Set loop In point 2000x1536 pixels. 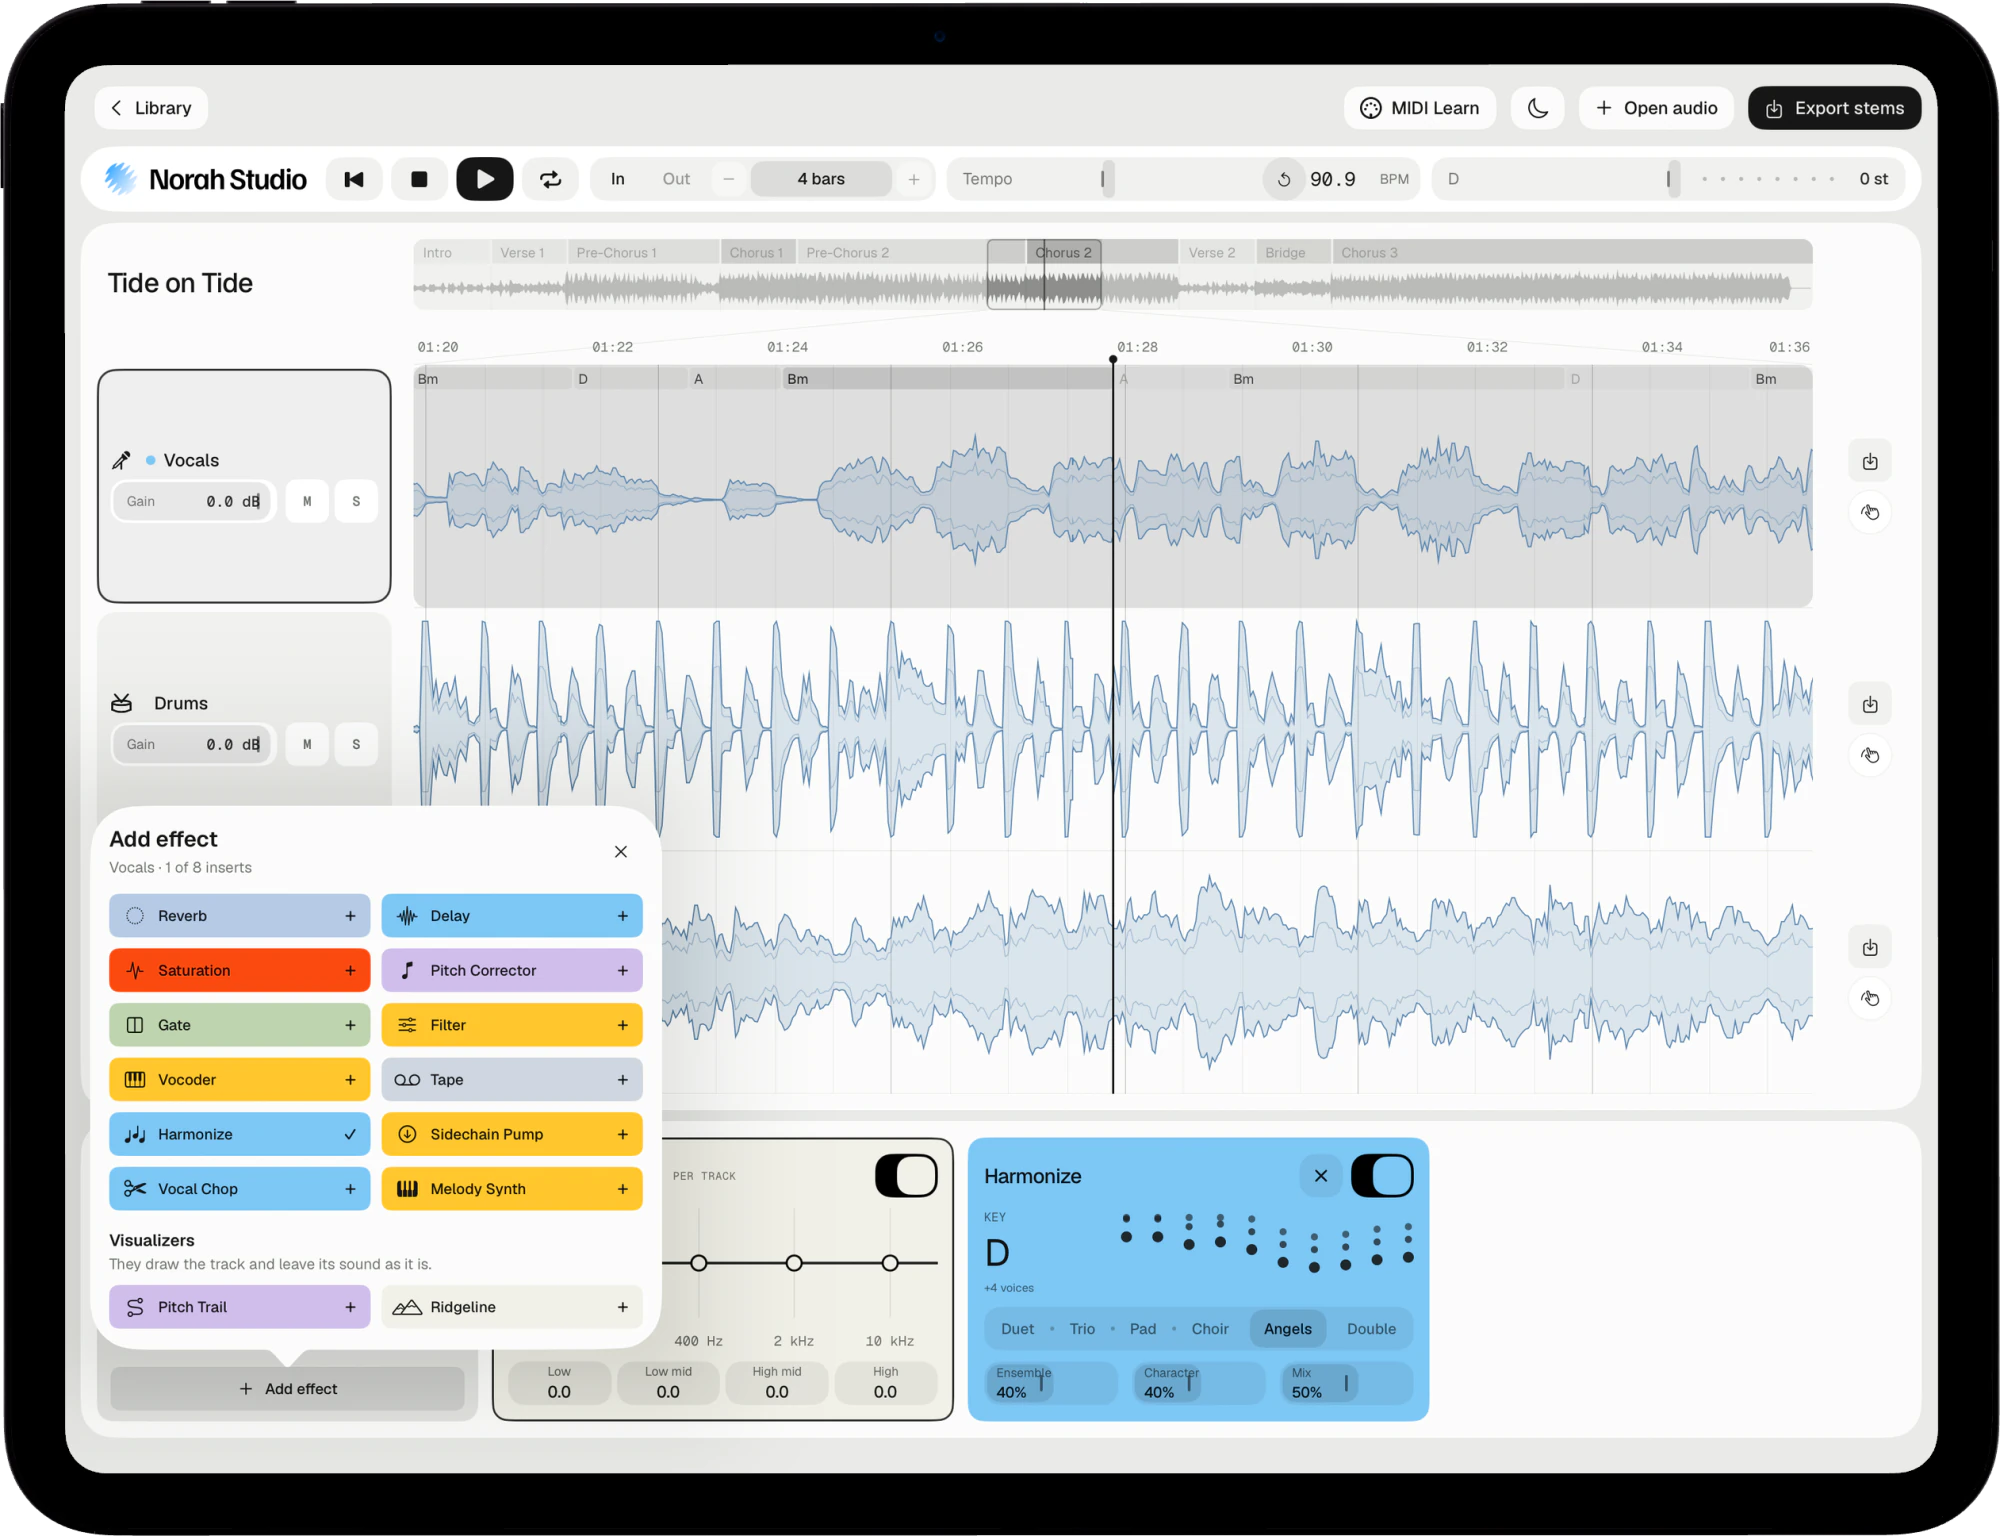(x=618, y=179)
